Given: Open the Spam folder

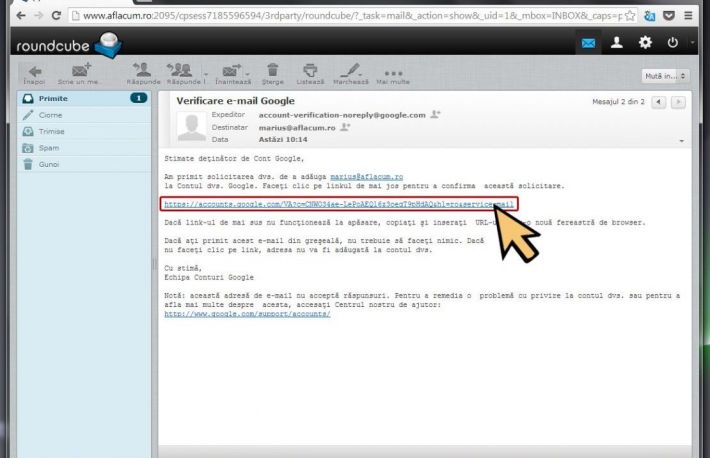Looking at the screenshot, I should pos(49,147).
